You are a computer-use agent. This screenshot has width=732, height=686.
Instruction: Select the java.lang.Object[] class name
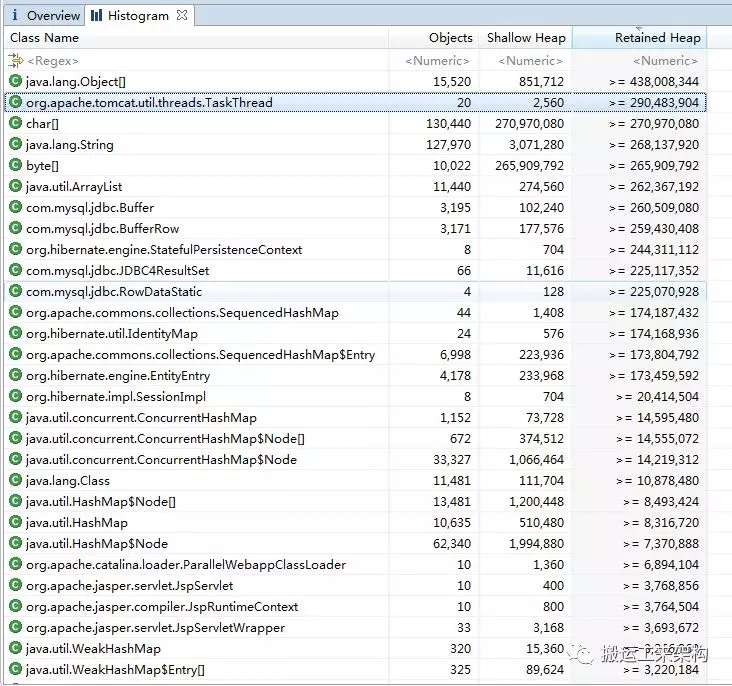[76, 82]
